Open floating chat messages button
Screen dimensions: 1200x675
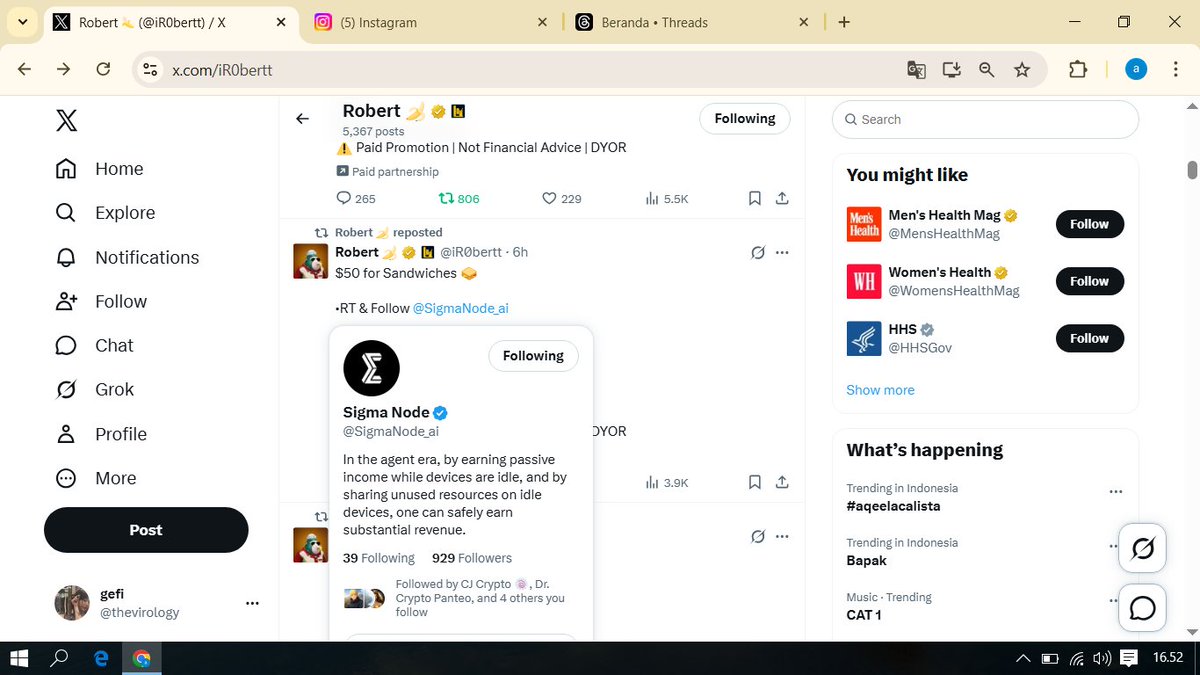click(x=1142, y=608)
